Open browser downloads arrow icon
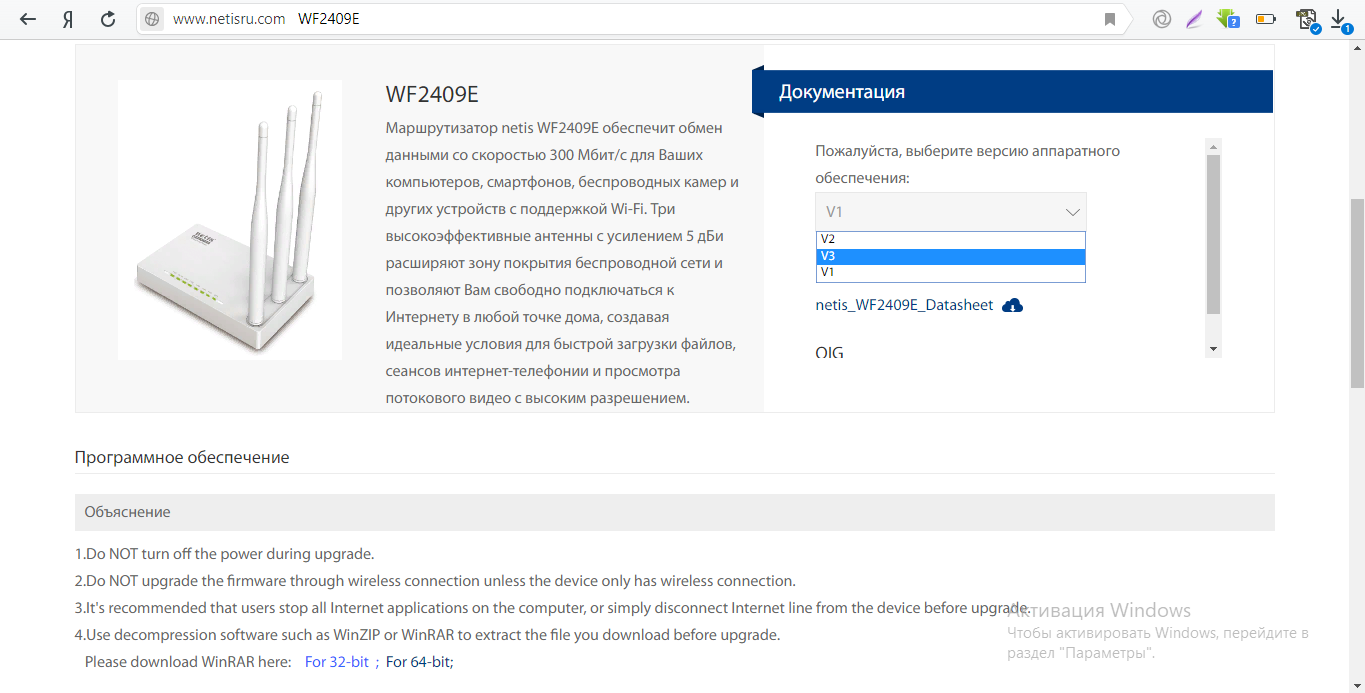 [1340, 20]
